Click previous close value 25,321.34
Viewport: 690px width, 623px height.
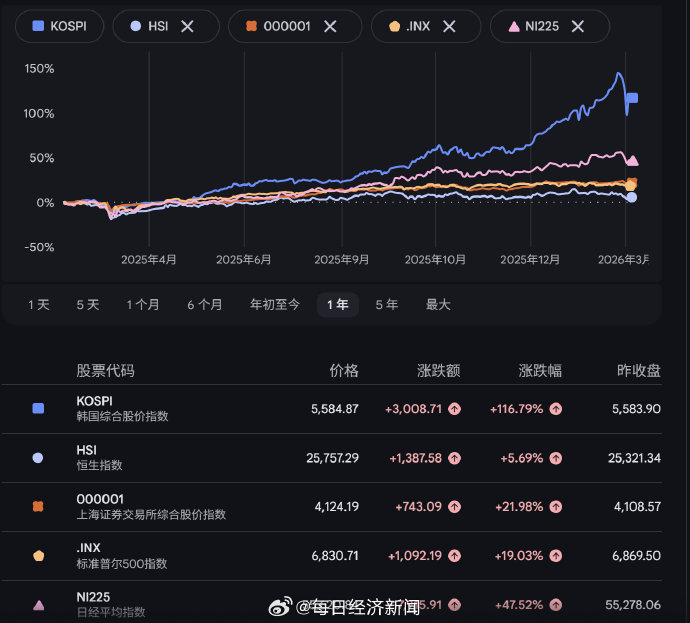pyautogui.click(x=635, y=458)
